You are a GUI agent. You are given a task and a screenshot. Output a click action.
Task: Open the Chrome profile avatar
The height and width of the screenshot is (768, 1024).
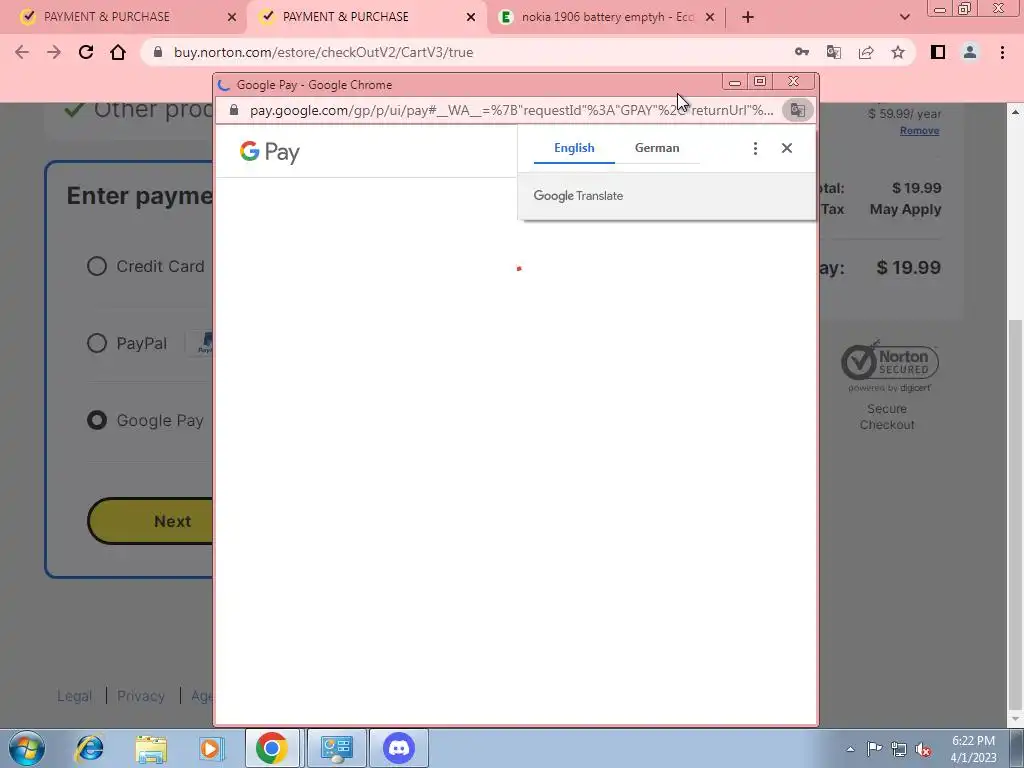tap(970, 52)
